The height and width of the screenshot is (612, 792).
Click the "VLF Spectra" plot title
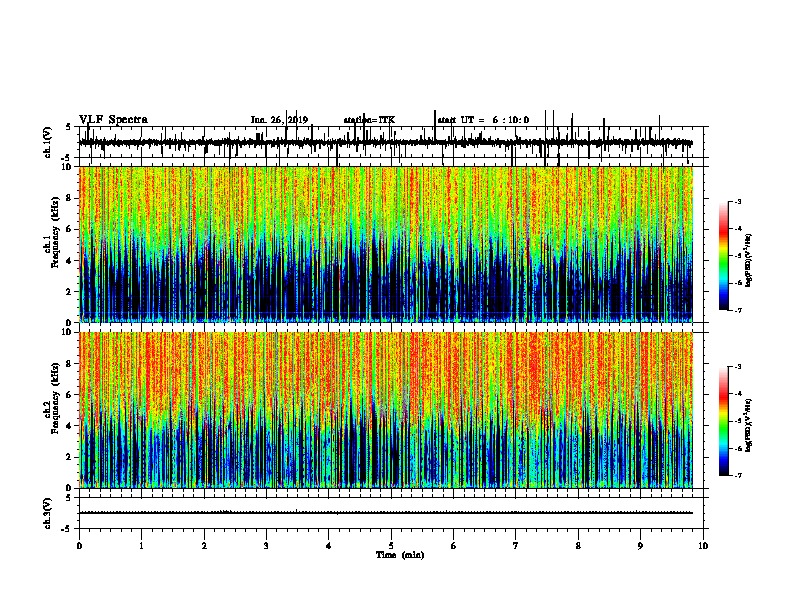[113, 120]
